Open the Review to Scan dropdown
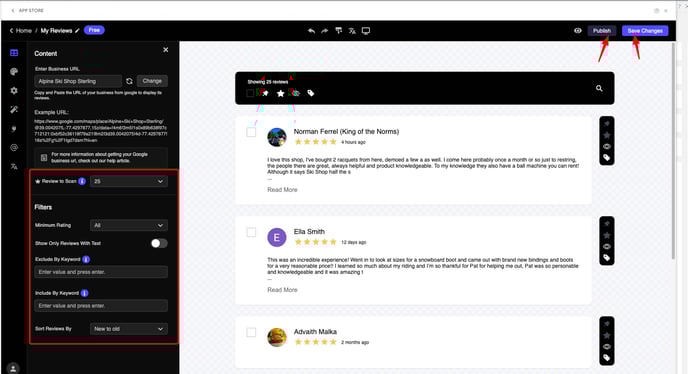This screenshot has height=374, width=688. point(129,181)
